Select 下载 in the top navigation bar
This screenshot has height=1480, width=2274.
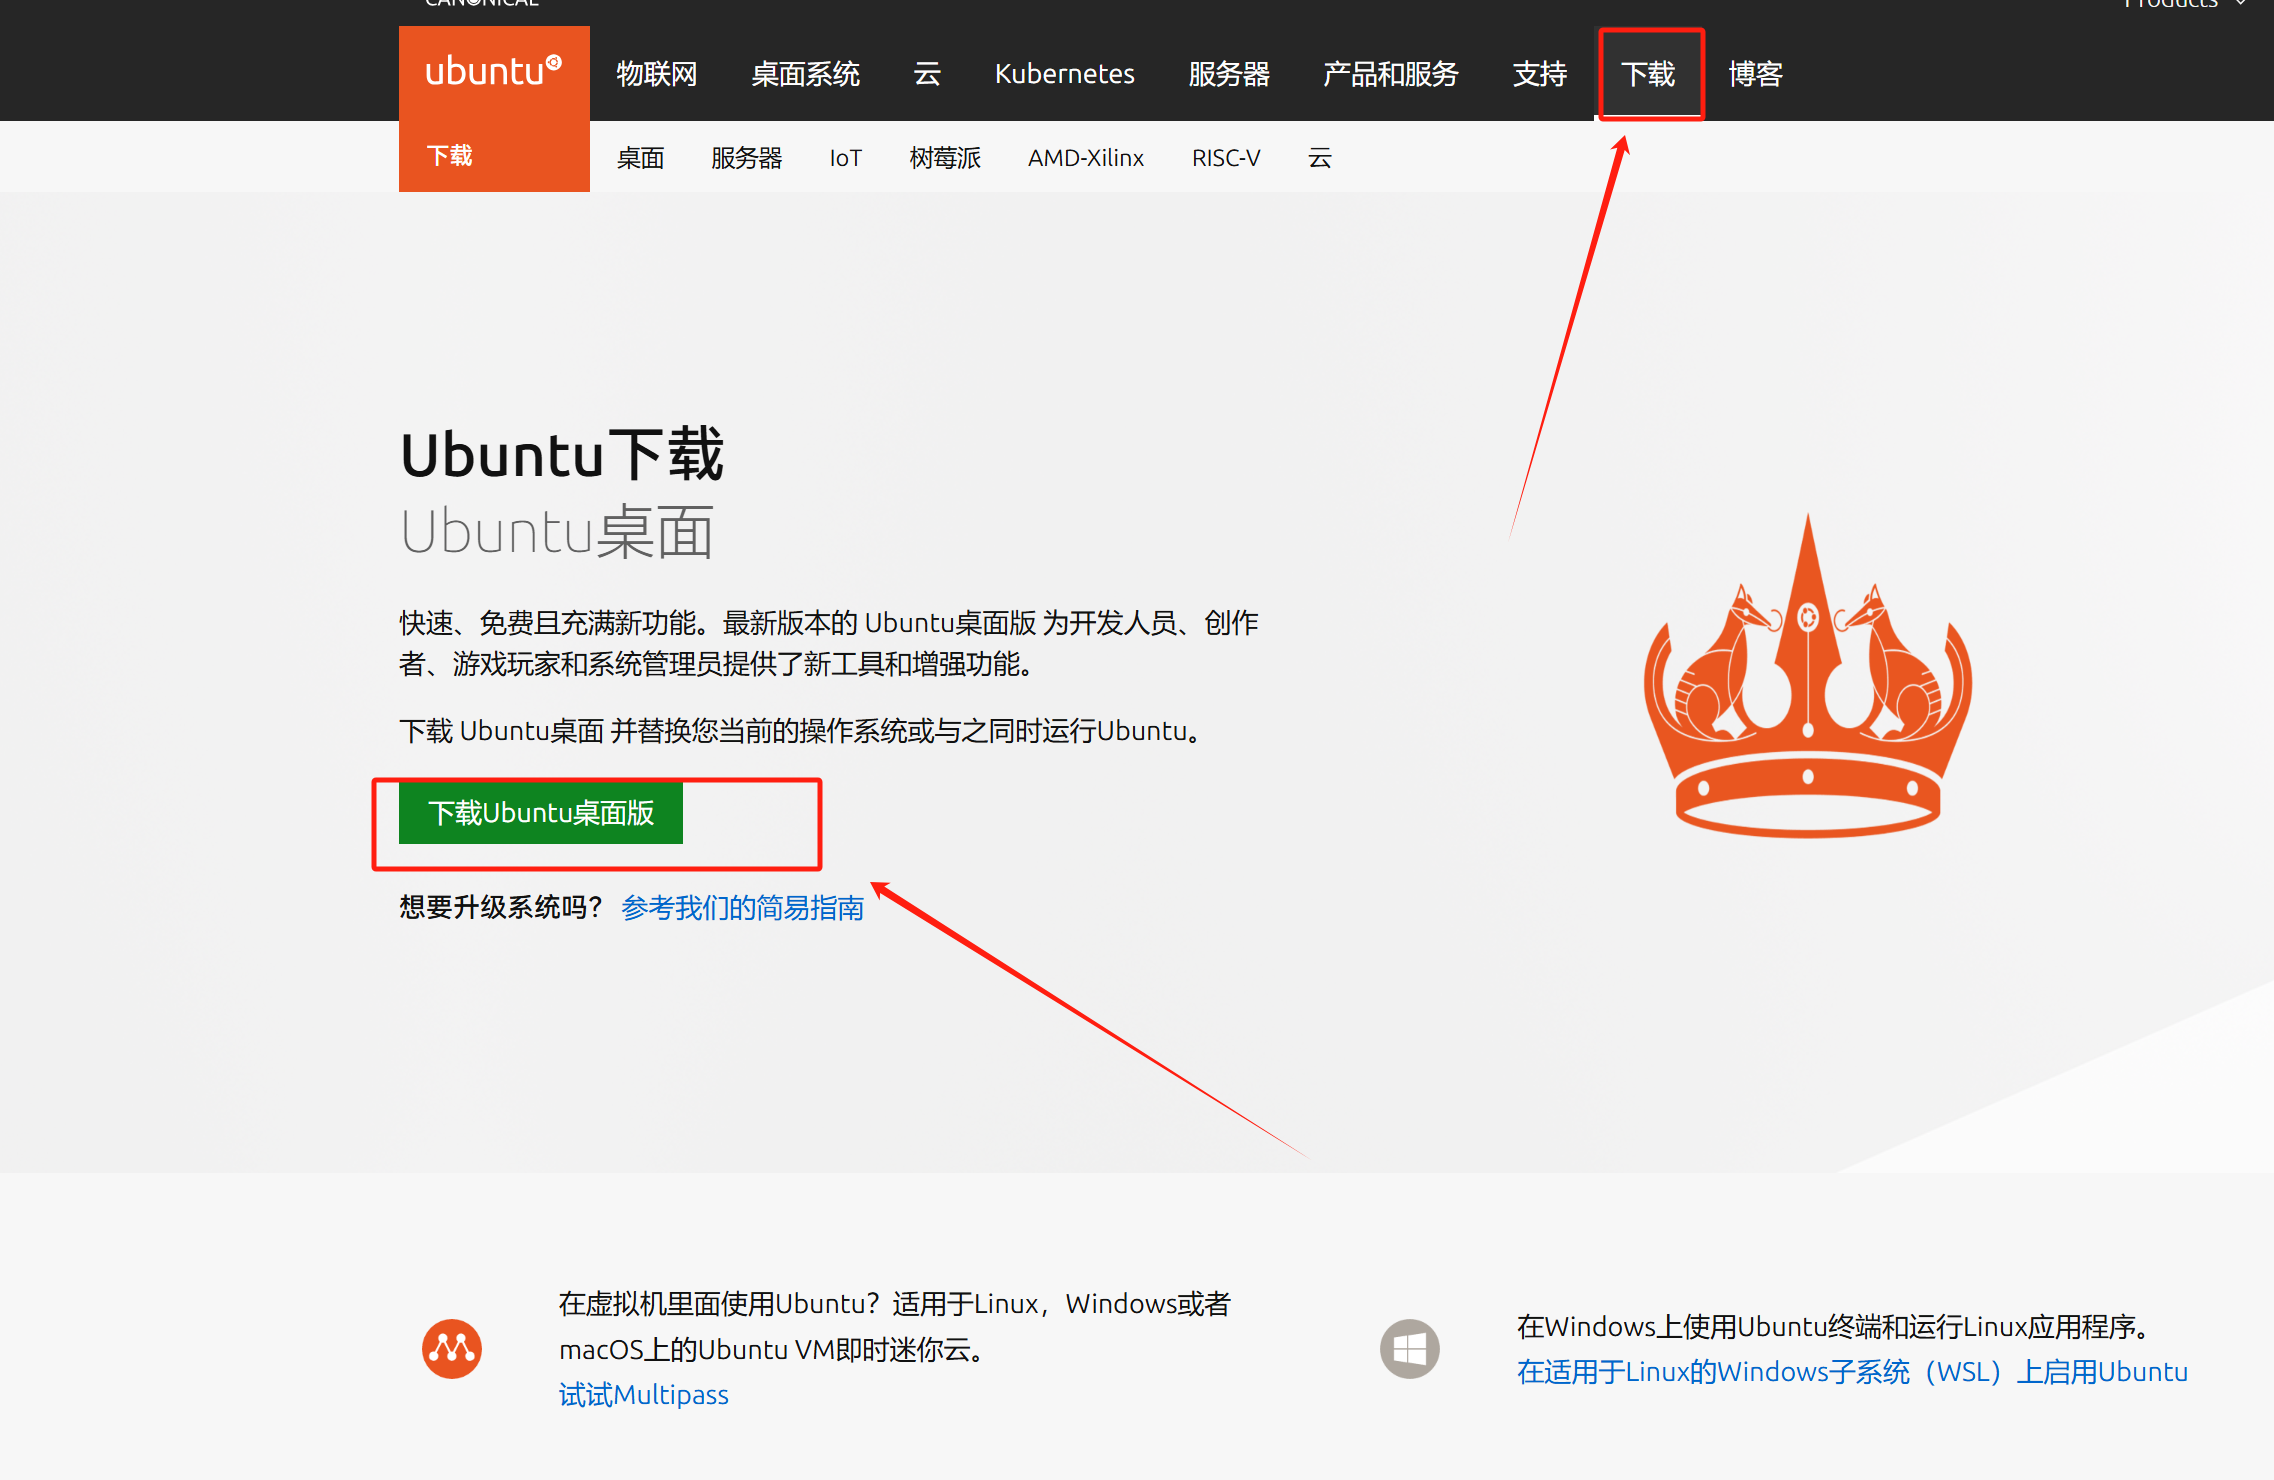point(1649,74)
